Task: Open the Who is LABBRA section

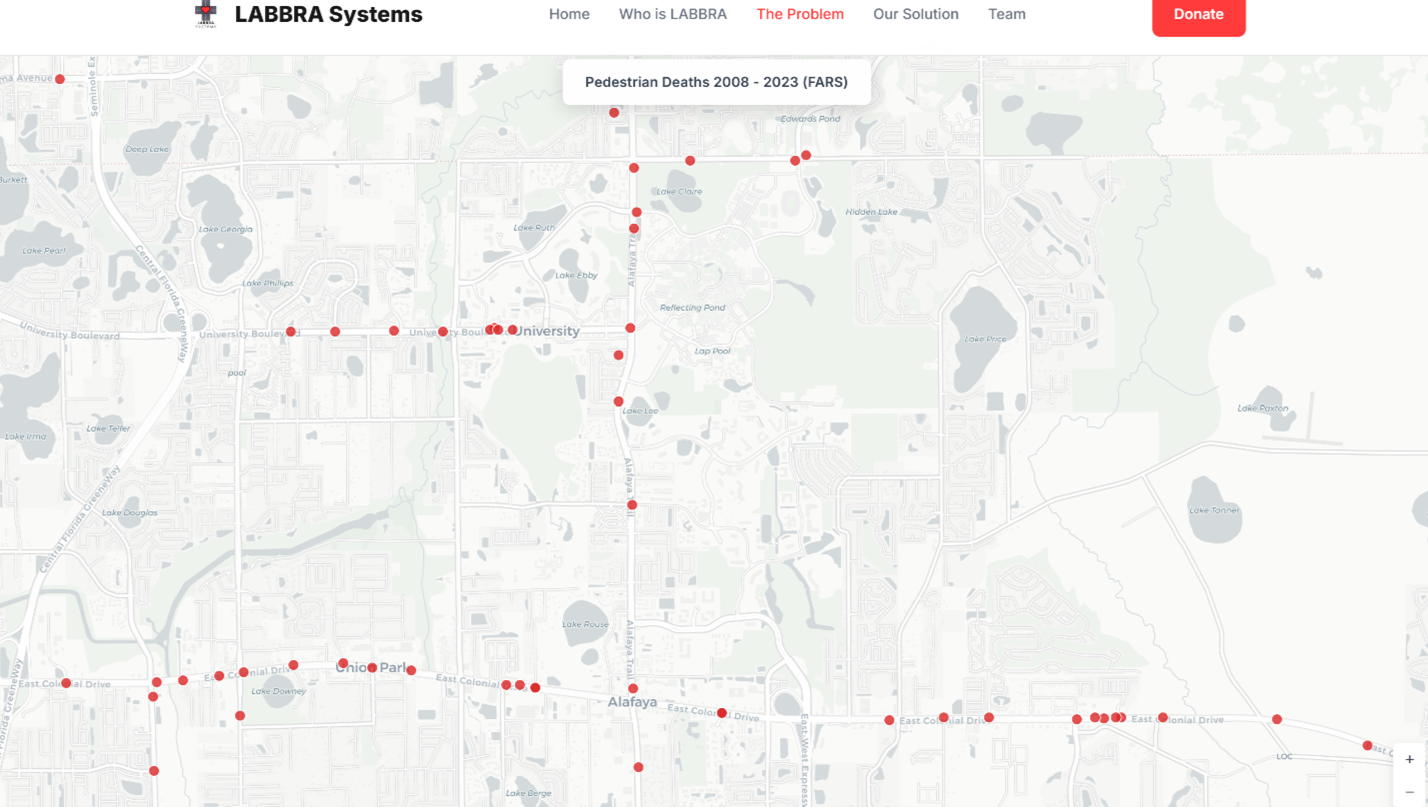Action: click(672, 14)
